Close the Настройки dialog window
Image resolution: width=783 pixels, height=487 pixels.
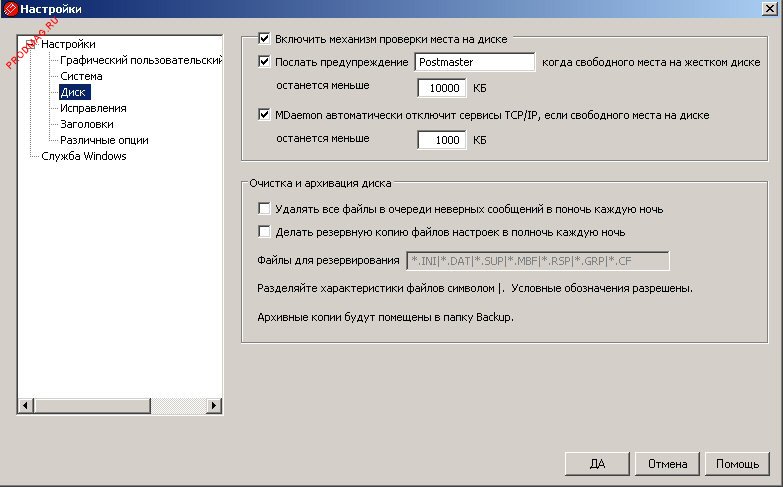coord(771,9)
